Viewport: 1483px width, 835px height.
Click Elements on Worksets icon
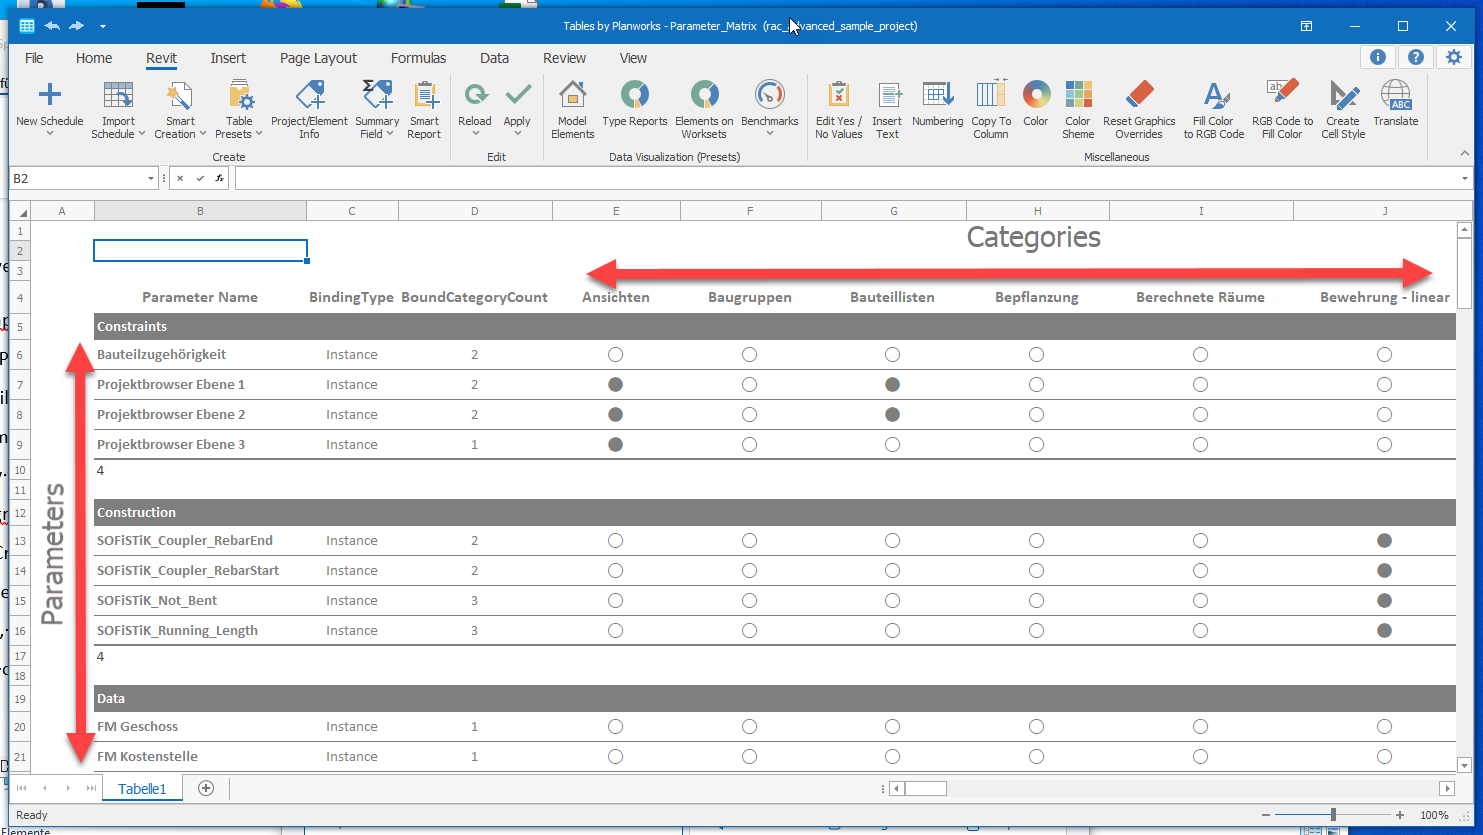pyautogui.click(x=704, y=96)
